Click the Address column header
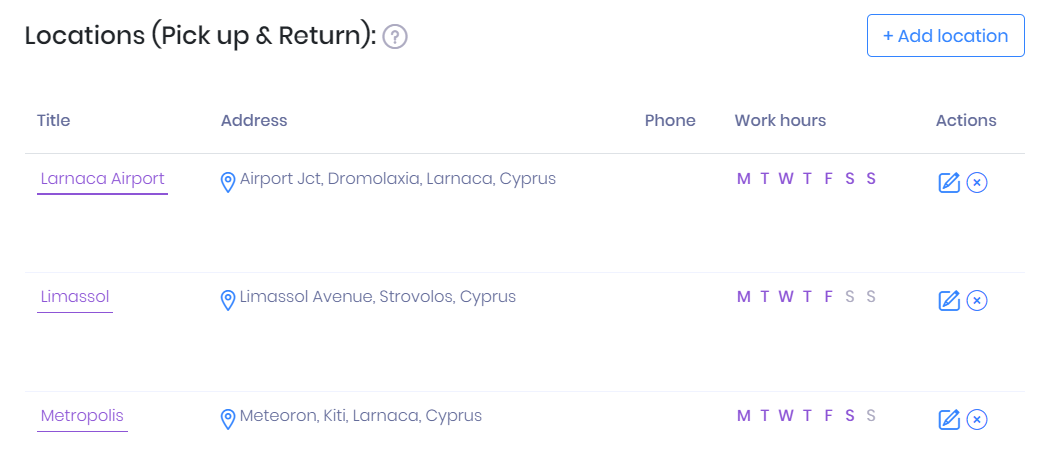The height and width of the screenshot is (461, 1043). pos(254,120)
